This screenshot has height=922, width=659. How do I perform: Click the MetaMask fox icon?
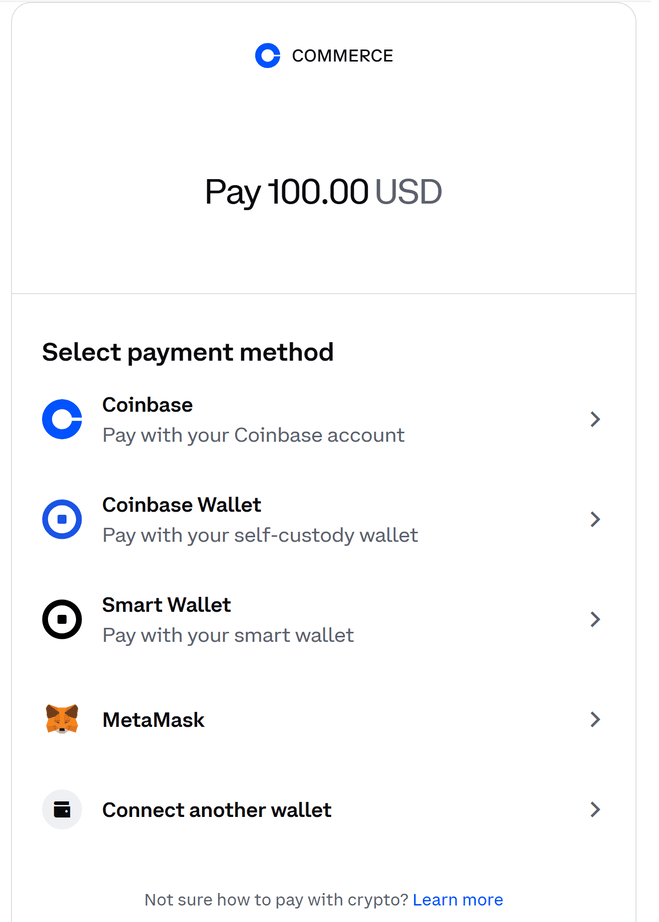click(62, 719)
